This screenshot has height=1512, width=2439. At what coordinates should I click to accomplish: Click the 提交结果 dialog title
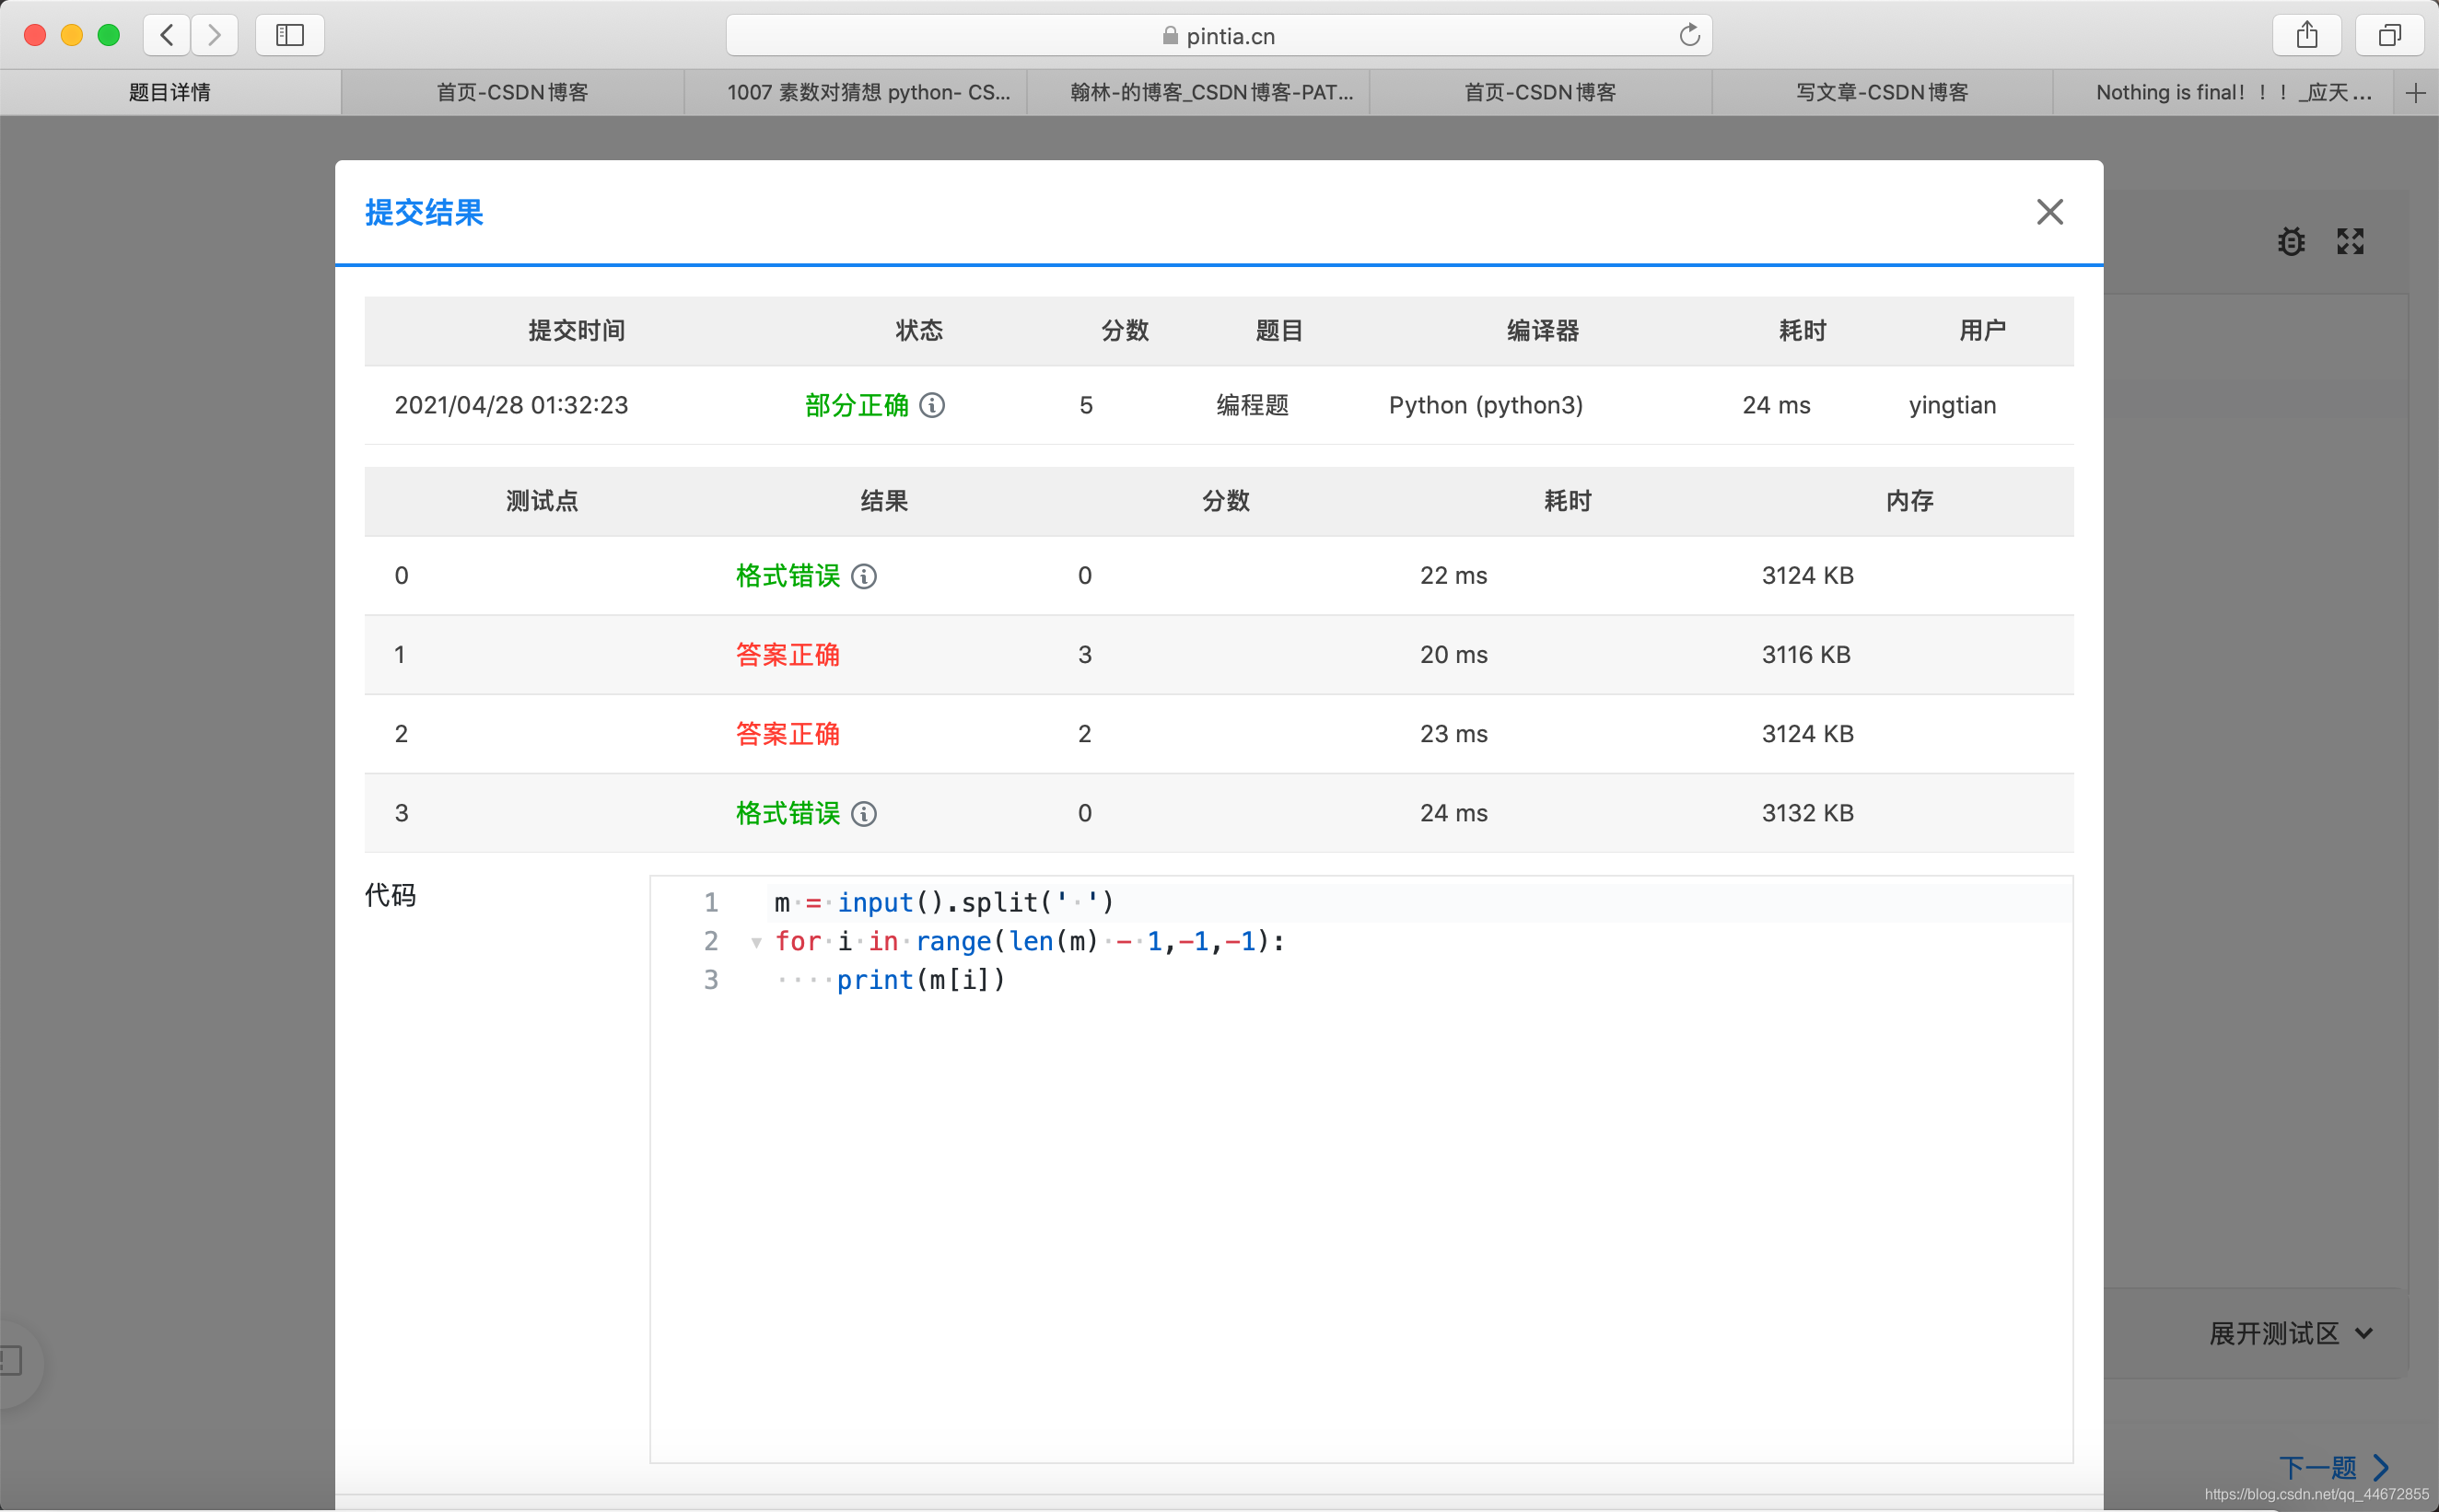[424, 212]
